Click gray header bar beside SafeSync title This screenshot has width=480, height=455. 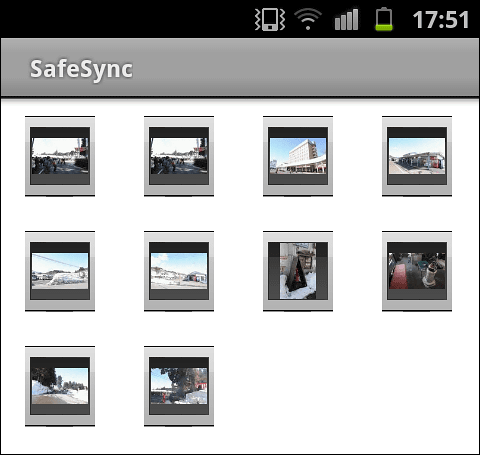[x=300, y=68]
